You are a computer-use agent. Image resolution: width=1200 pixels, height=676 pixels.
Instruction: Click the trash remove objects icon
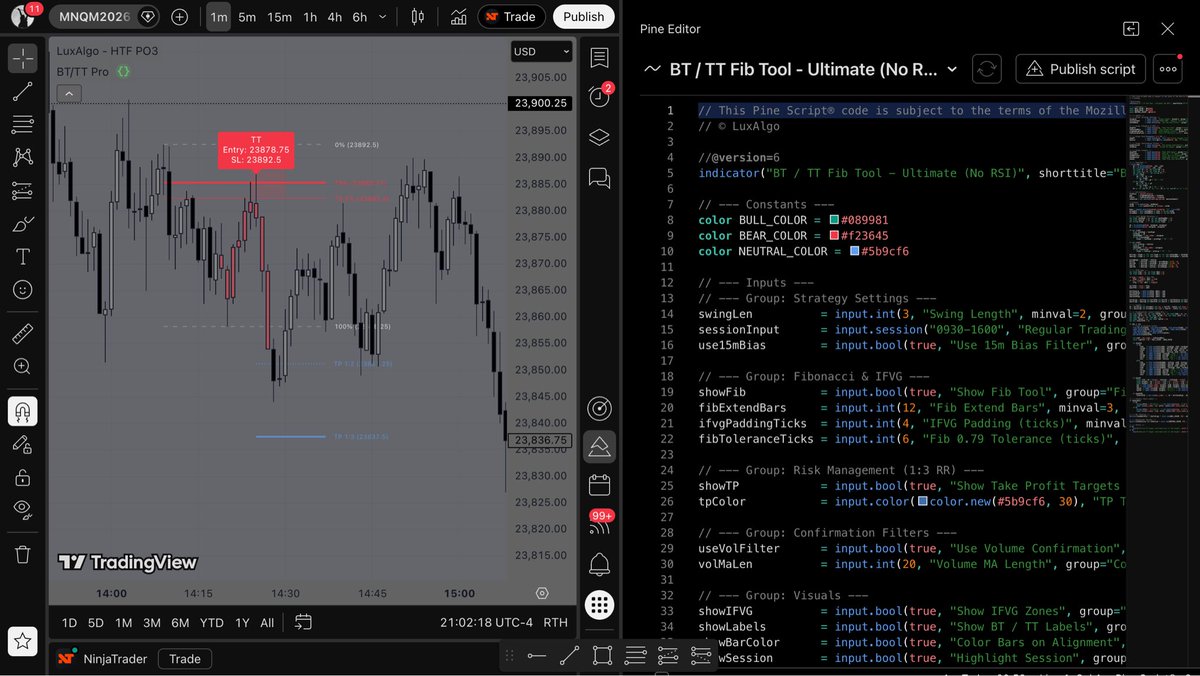[x=23, y=553]
